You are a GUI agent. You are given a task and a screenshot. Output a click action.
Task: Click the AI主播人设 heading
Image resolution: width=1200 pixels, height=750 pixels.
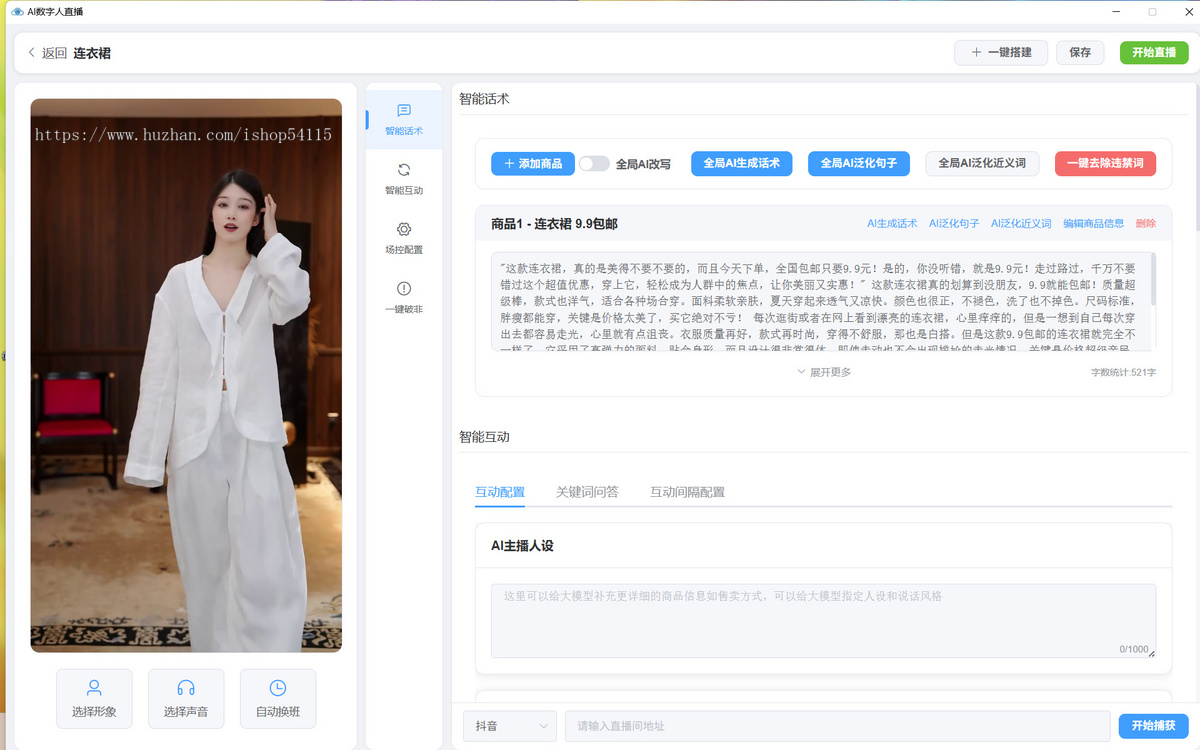[x=522, y=546]
